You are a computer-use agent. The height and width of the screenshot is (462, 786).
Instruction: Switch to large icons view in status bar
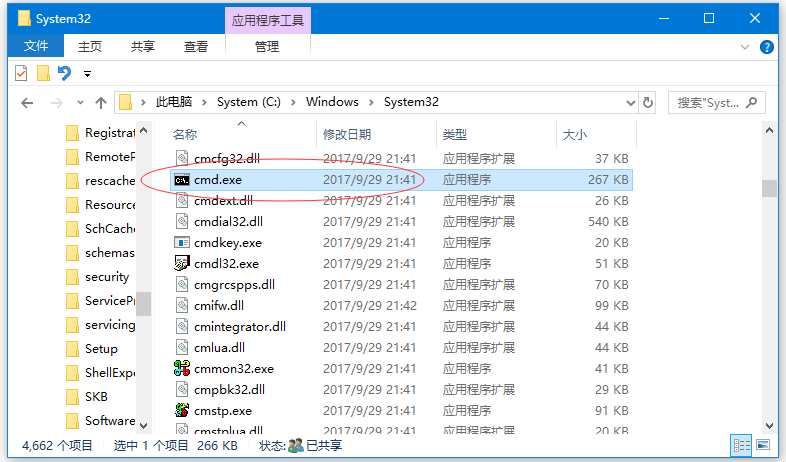(763, 445)
